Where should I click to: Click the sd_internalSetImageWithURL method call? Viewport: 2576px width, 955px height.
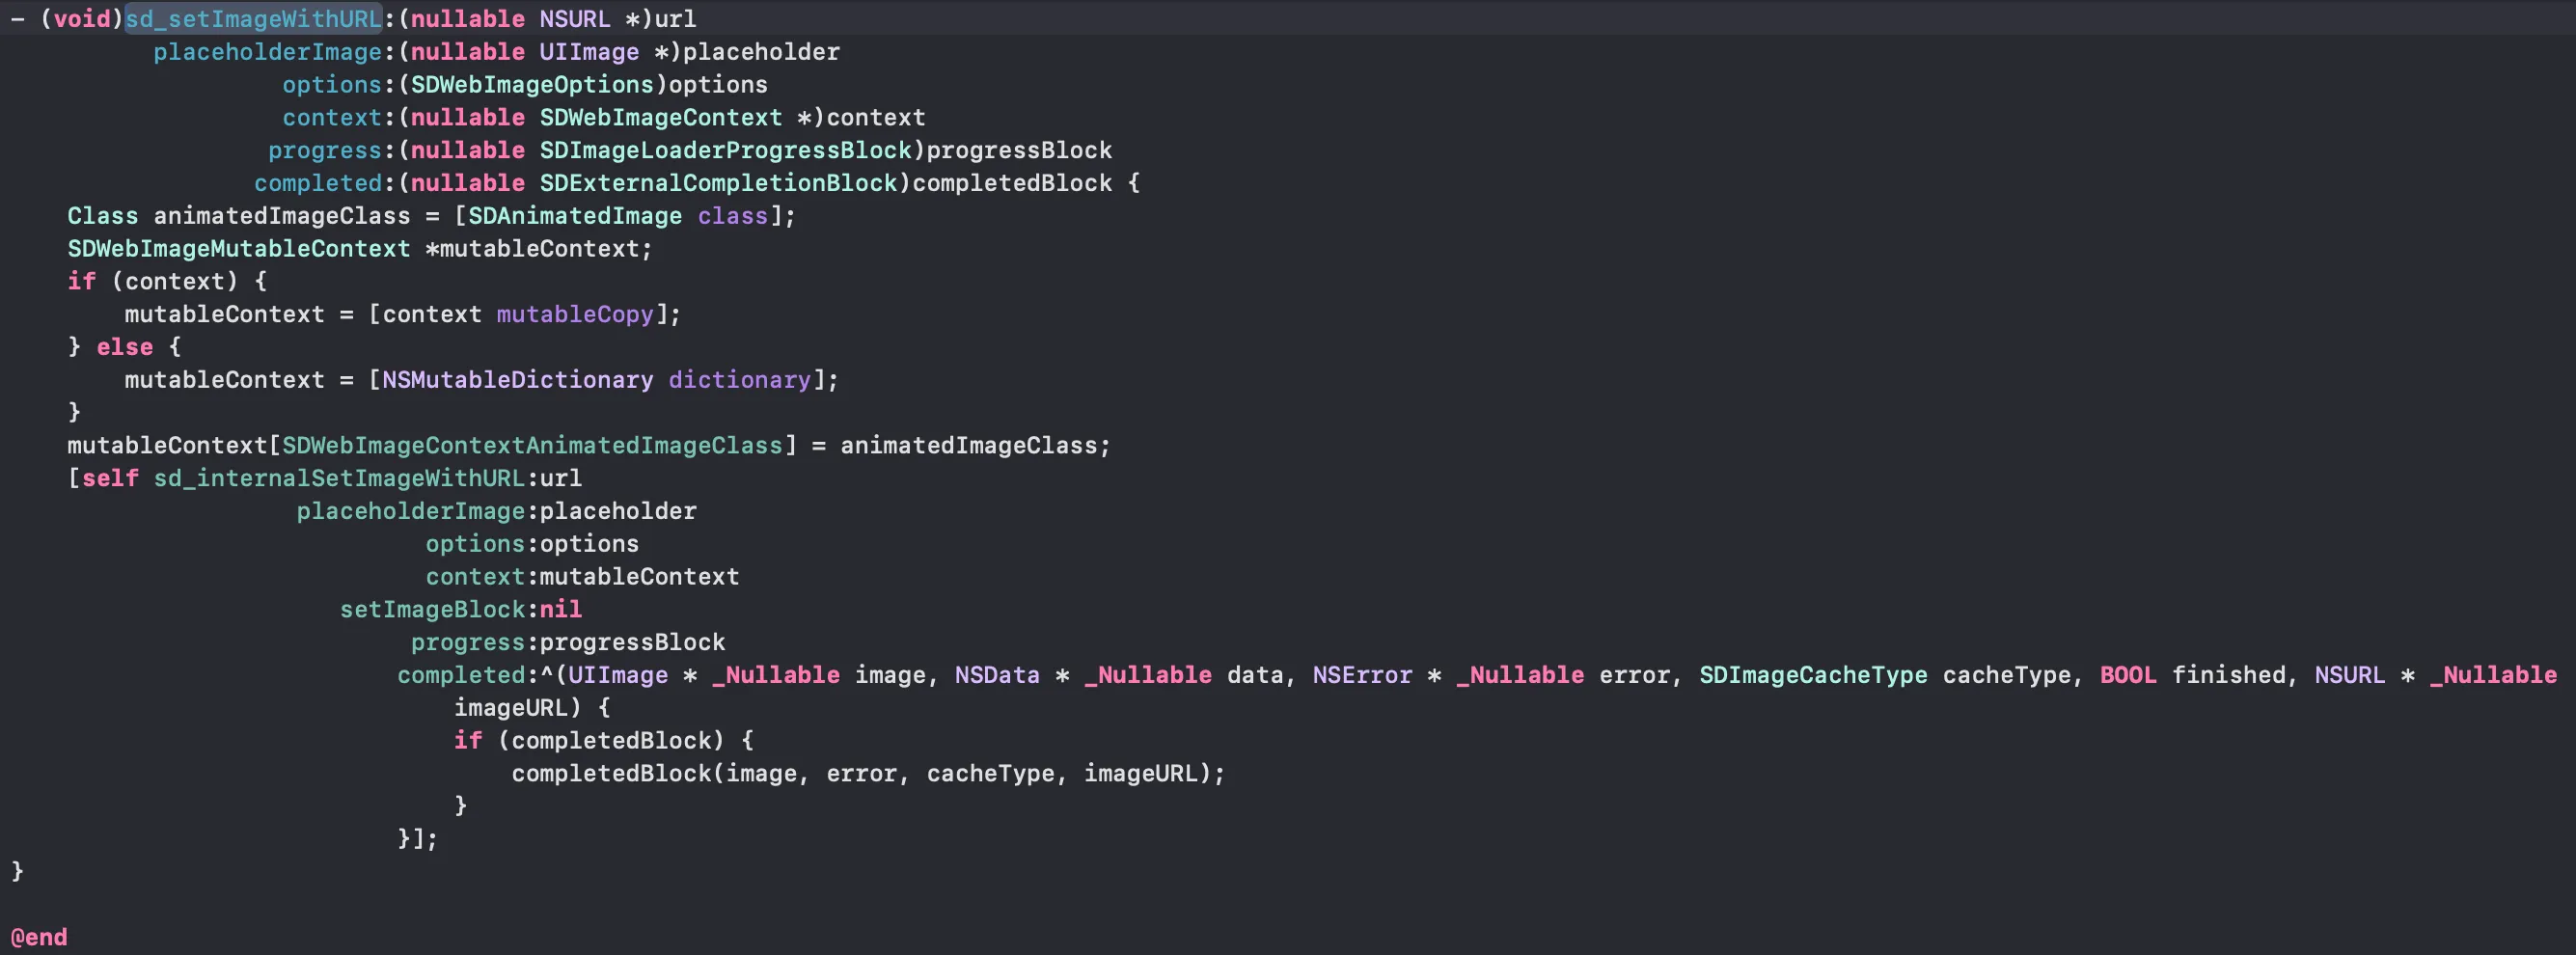point(339,478)
